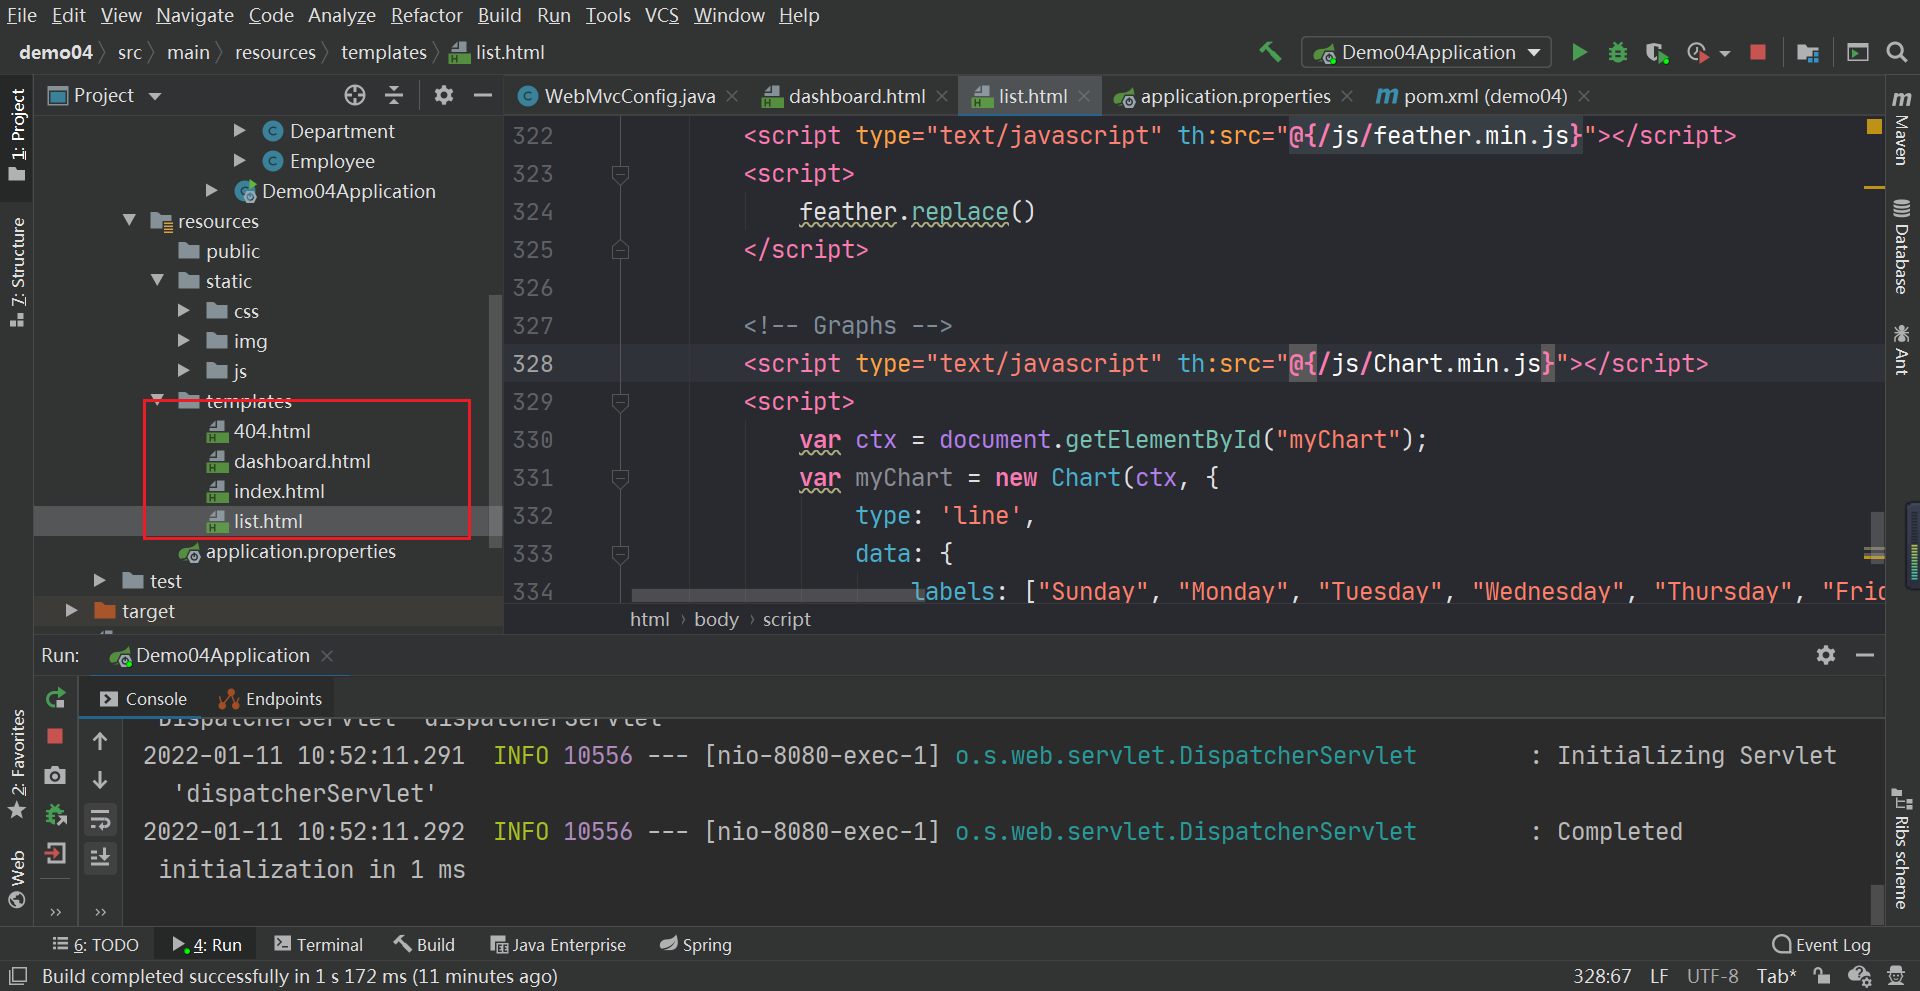Expand the test folder

pyautogui.click(x=99, y=581)
